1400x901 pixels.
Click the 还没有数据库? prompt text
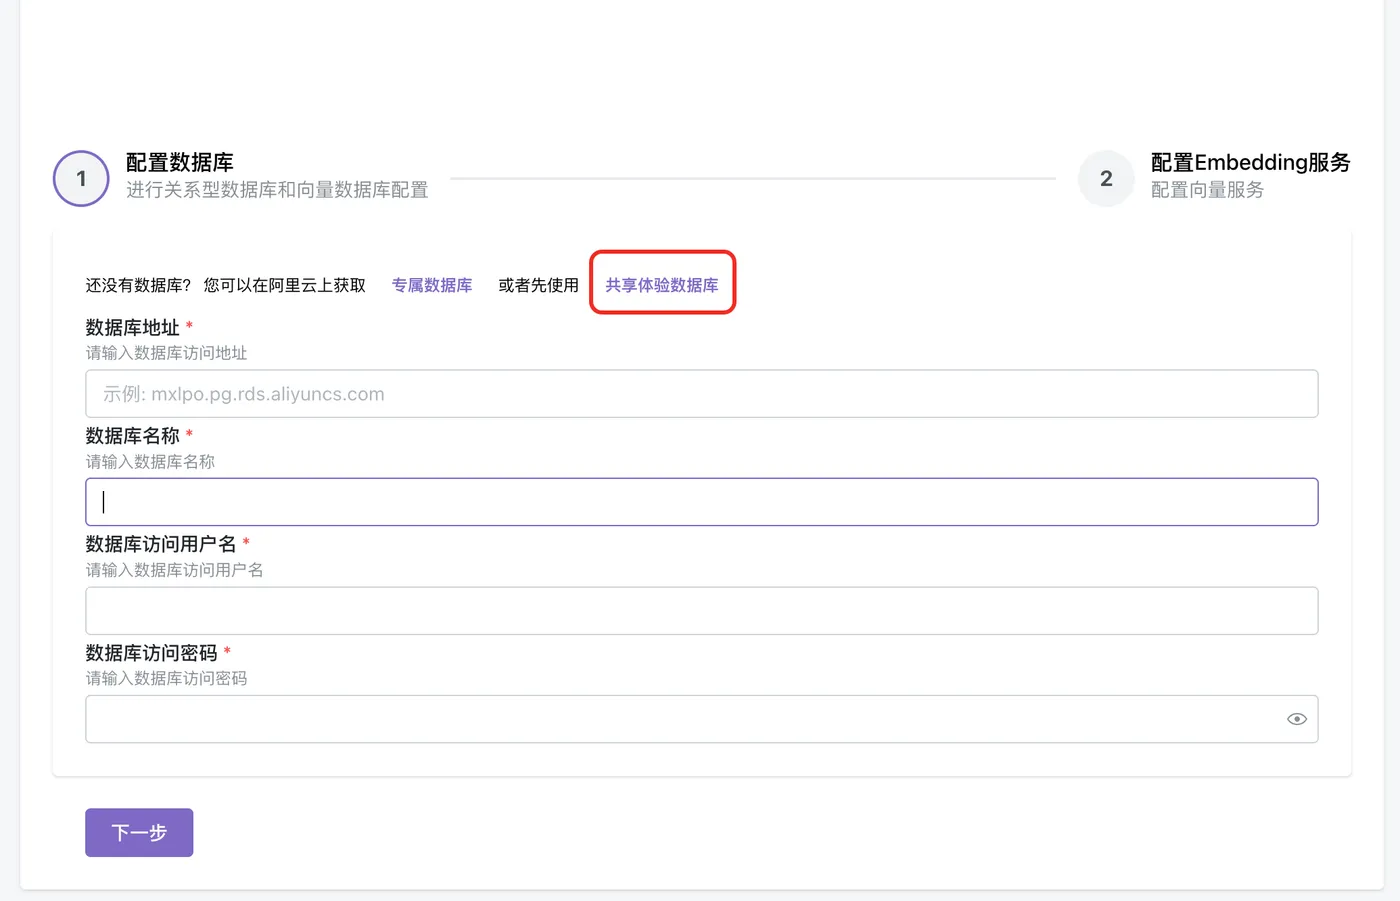[138, 285]
